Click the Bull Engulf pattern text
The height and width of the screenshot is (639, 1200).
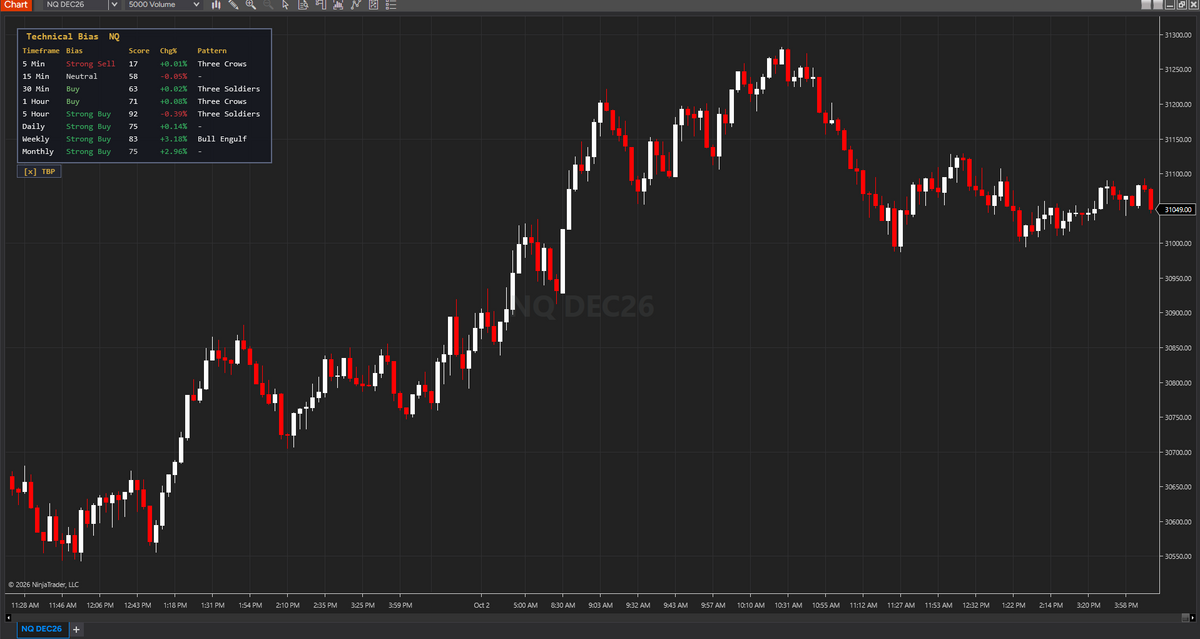(x=222, y=139)
